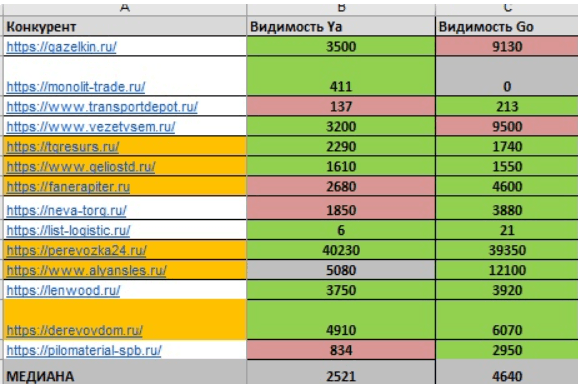Open the monolit-trade.ru link
Screen dimensions: 578x384
[76, 87]
